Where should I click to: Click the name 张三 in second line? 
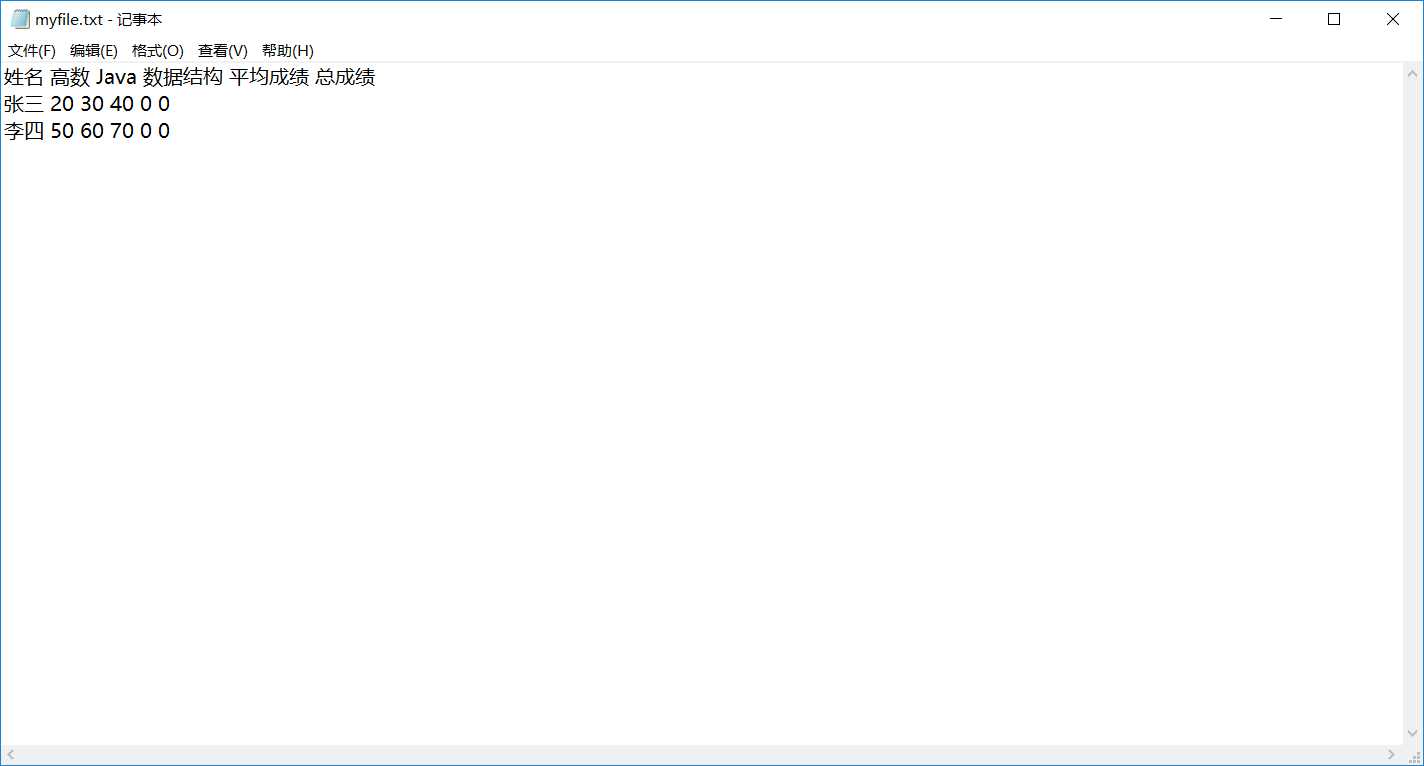(x=24, y=104)
